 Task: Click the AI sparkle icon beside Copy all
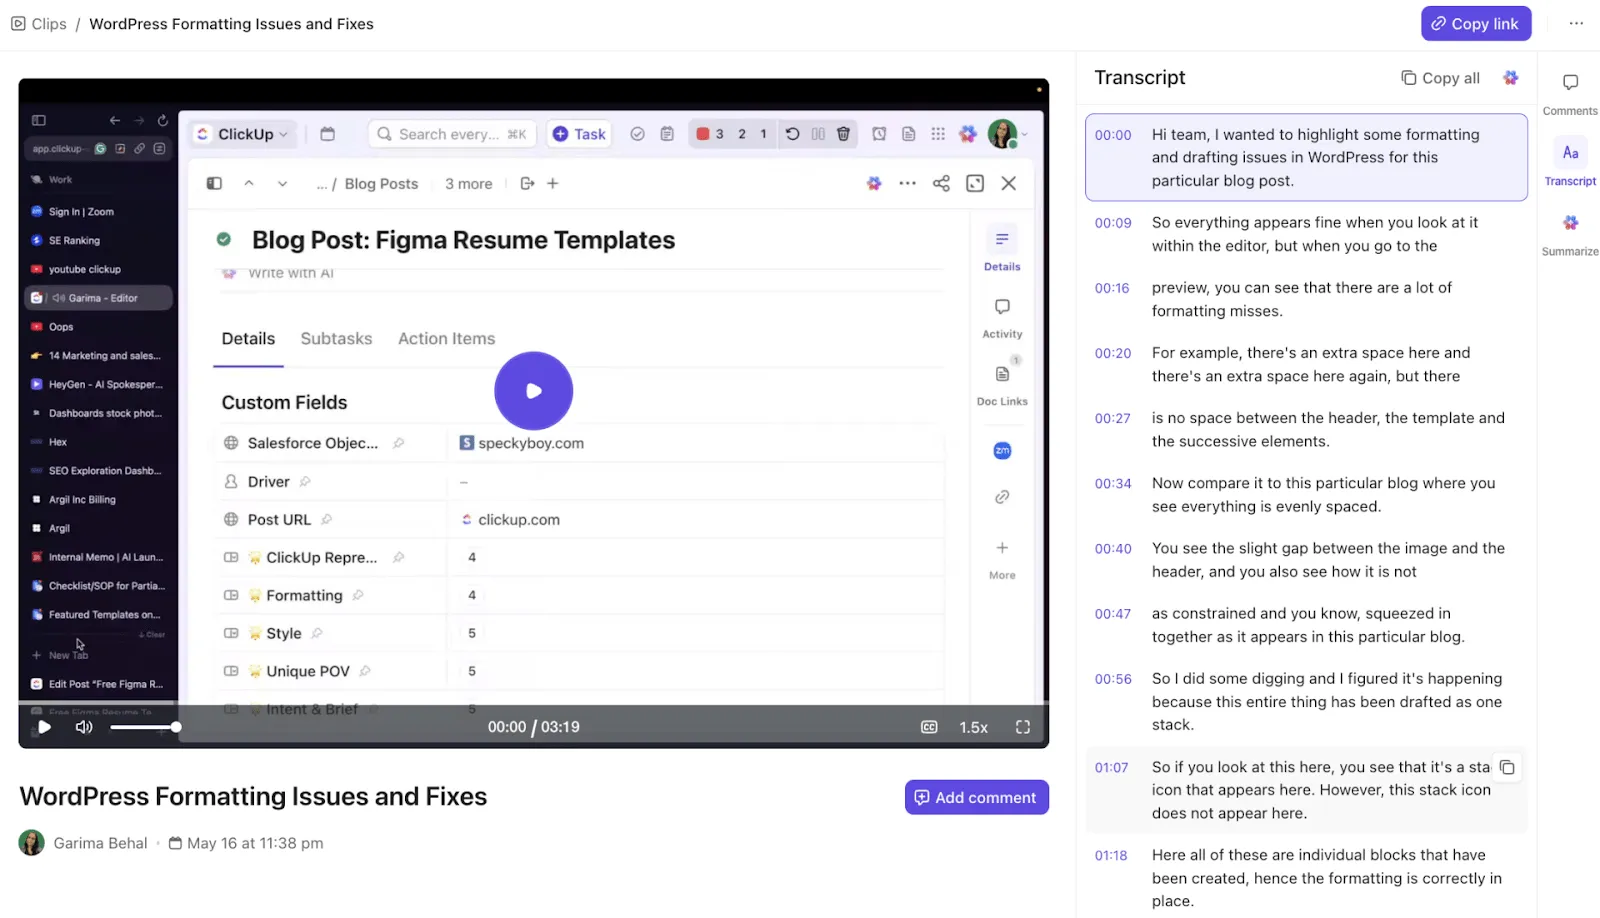click(1510, 78)
